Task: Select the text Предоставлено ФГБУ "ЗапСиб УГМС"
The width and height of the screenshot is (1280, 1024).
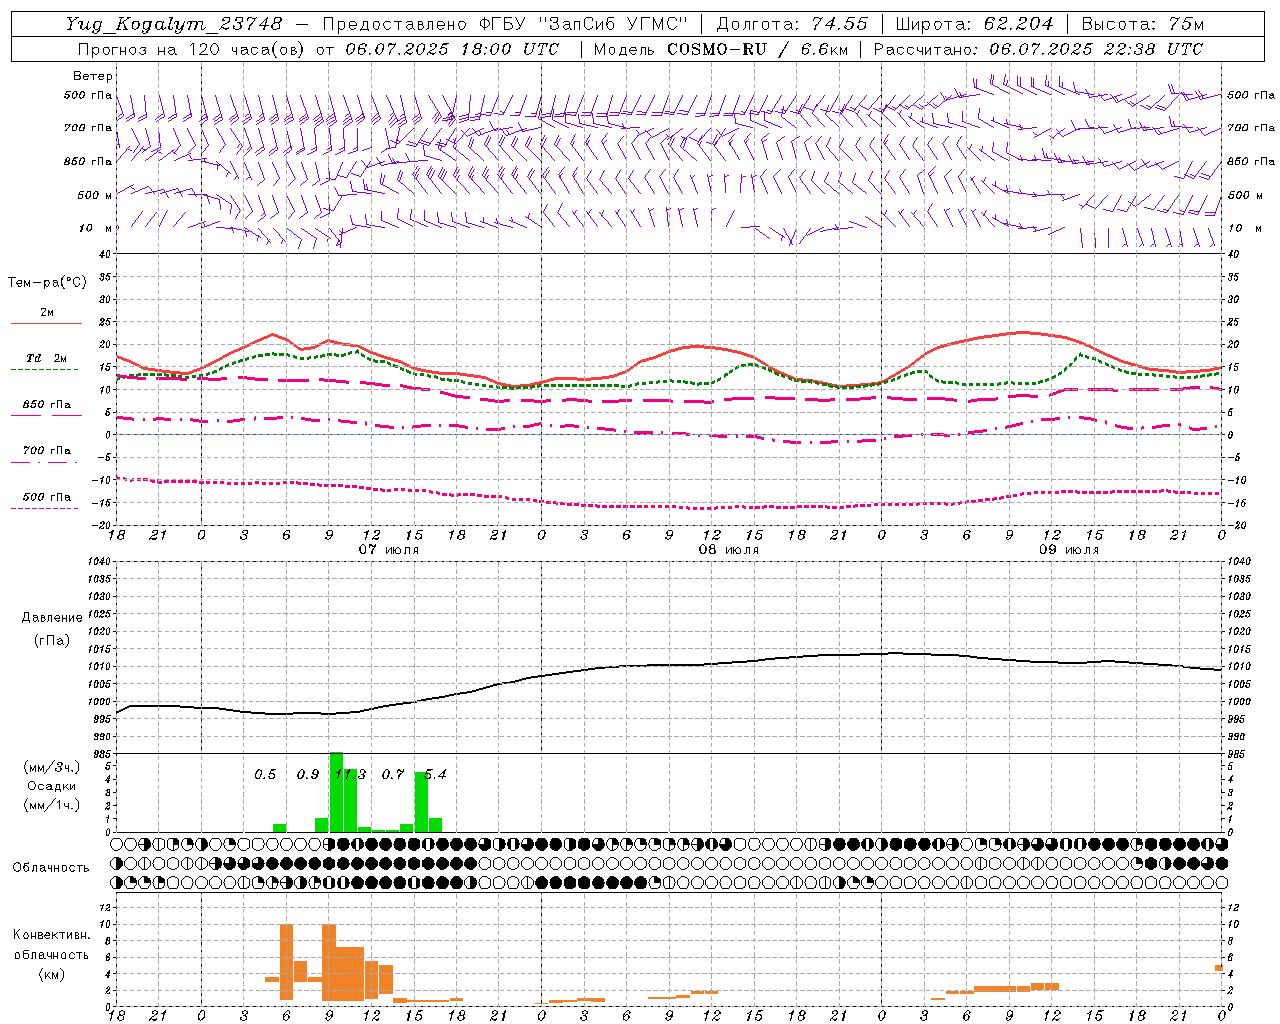Action: pyautogui.click(x=505, y=23)
